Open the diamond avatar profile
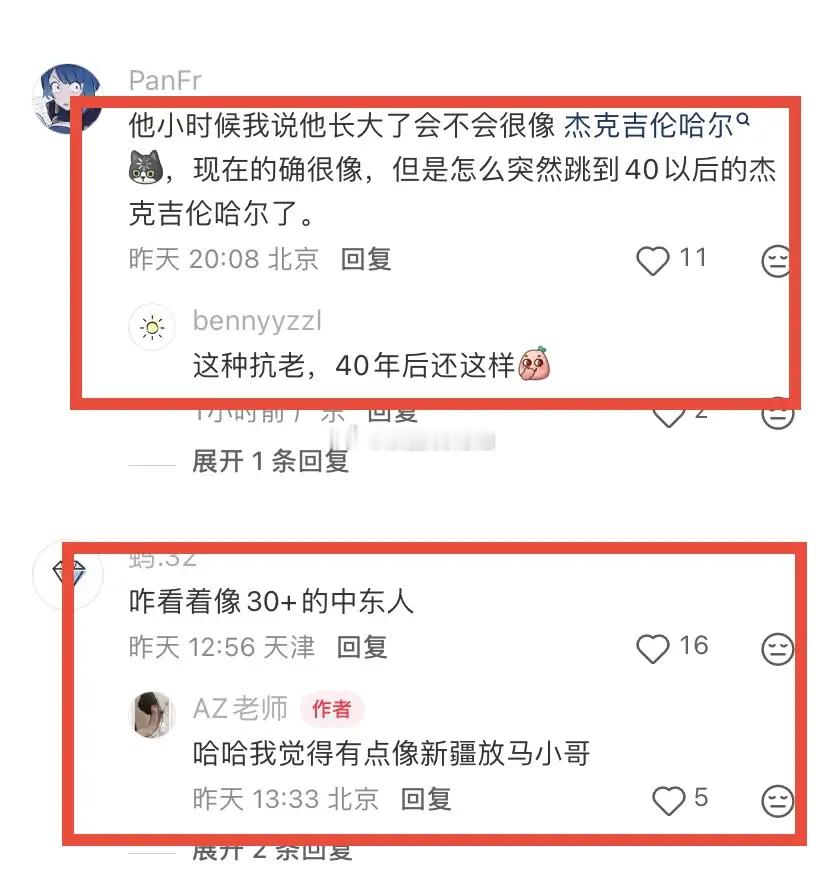 coord(68,574)
